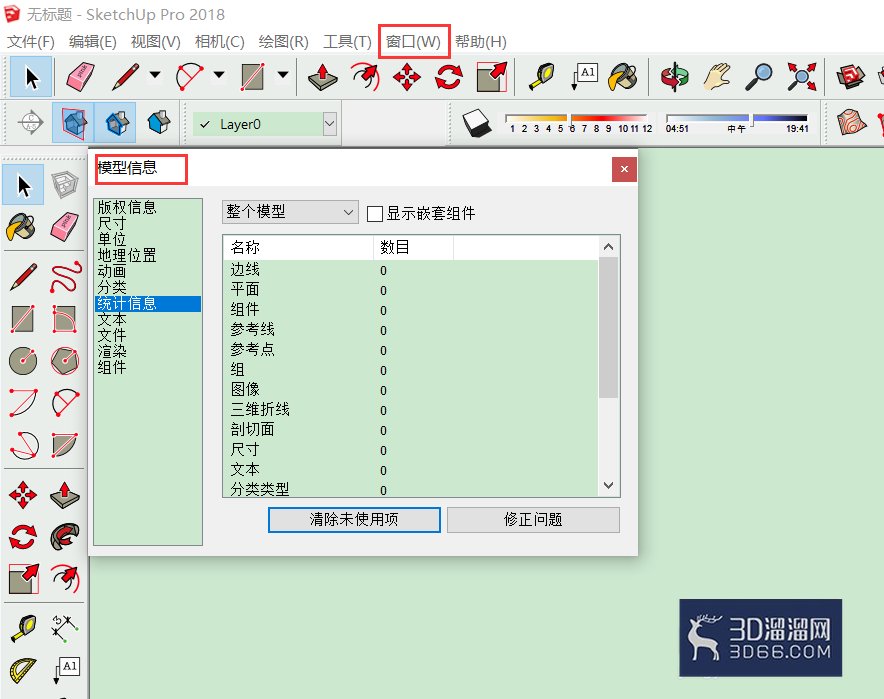Click the statistics list scroll-down arrow
The image size is (884, 699).
(x=608, y=485)
